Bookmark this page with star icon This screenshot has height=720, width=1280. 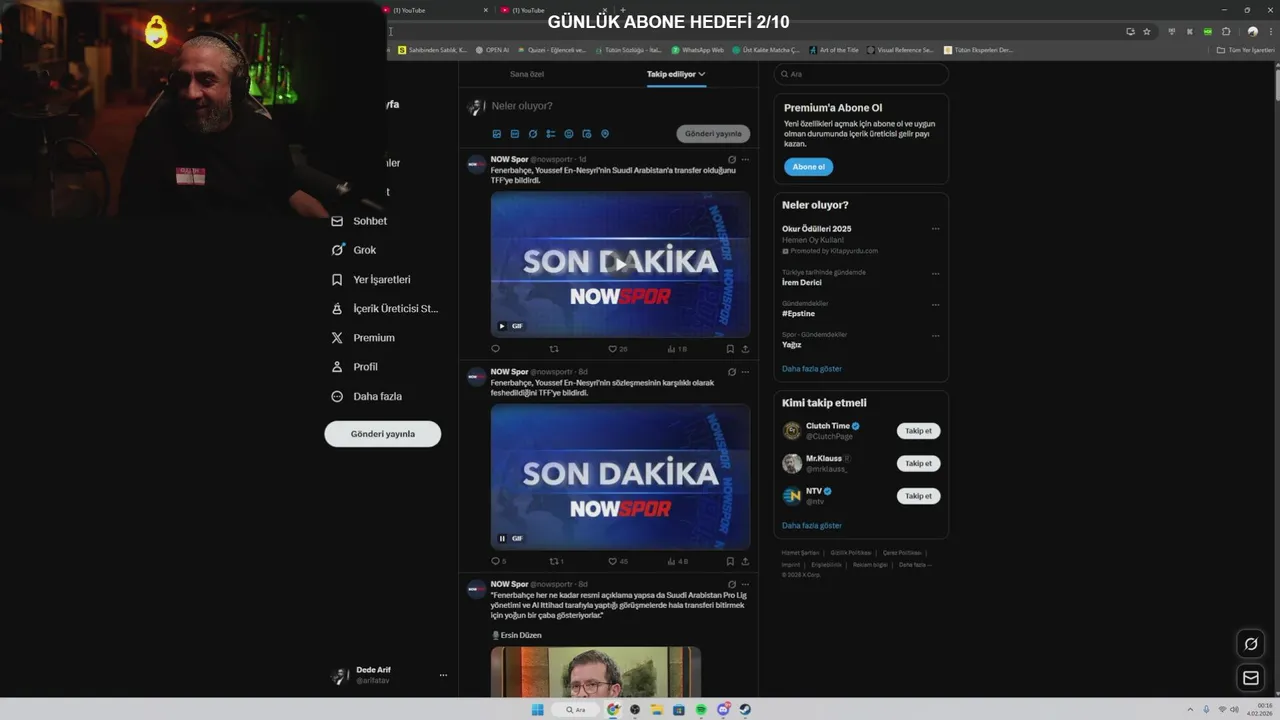[x=1147, y=31]
